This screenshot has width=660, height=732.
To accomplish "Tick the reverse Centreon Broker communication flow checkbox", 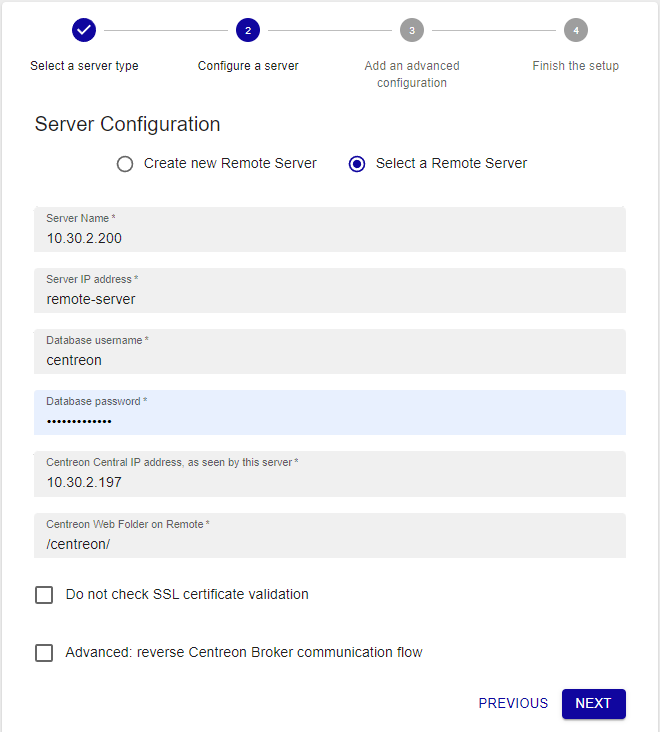I will click(x=44, y=653).
